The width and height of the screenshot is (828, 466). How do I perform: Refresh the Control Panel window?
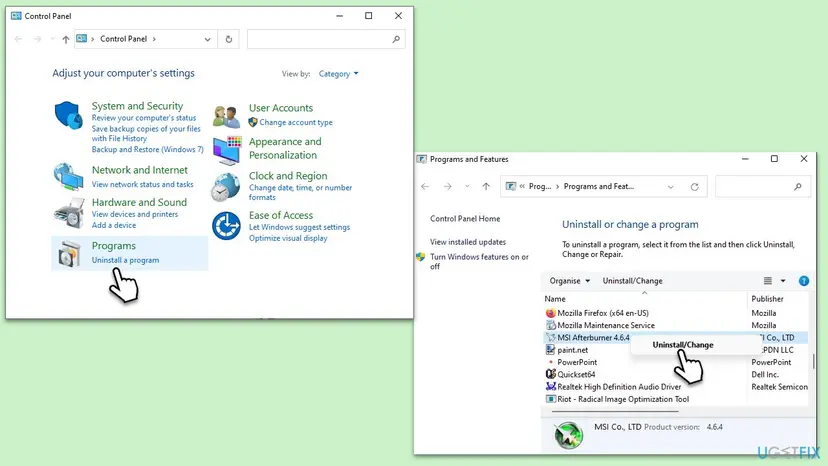(229, 39)
